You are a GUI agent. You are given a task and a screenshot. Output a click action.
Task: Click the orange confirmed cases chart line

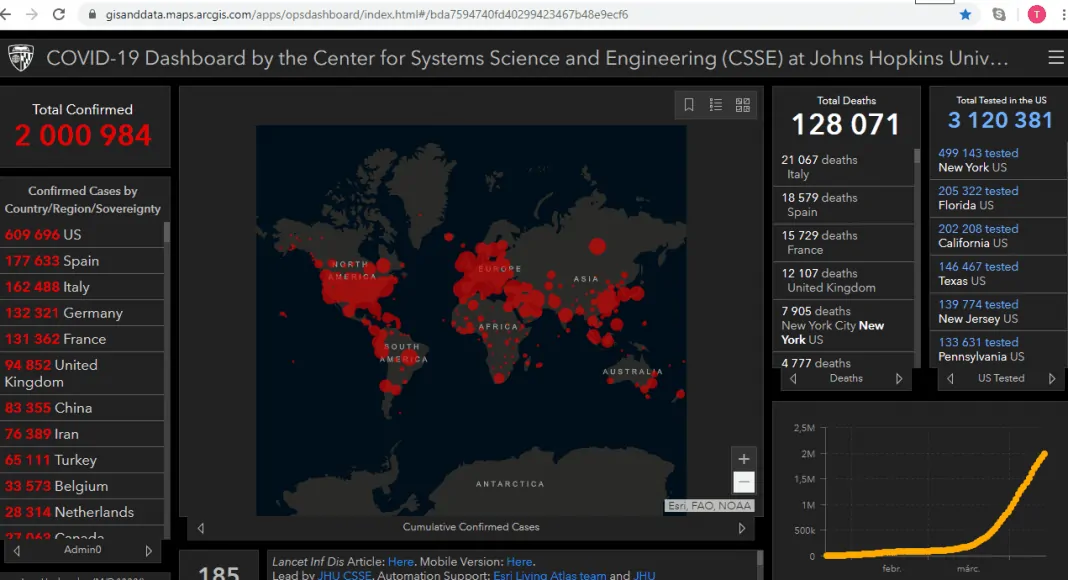[x=934, y=504]
